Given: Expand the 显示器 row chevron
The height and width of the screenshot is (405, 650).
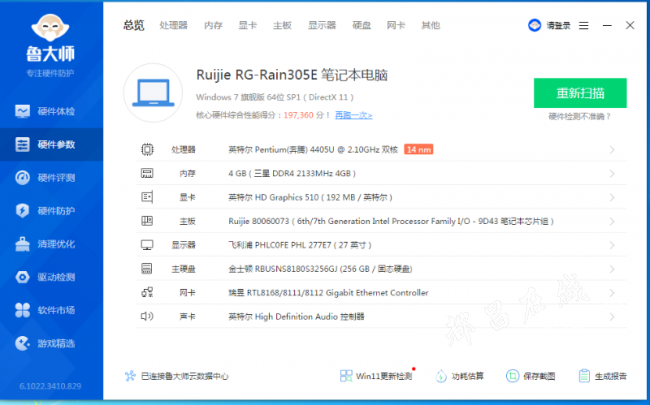Looking at the screenshot, I should tap(612, 245).
